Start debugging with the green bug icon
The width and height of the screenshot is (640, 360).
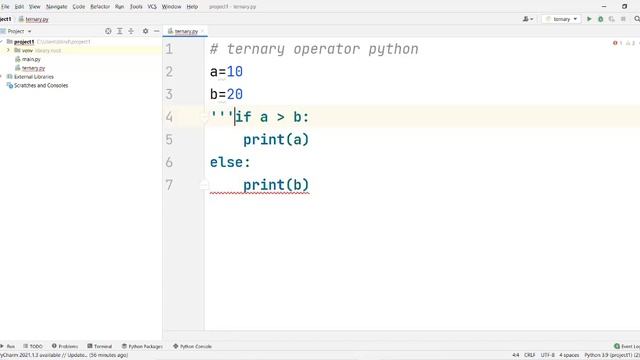coord(600,19)
